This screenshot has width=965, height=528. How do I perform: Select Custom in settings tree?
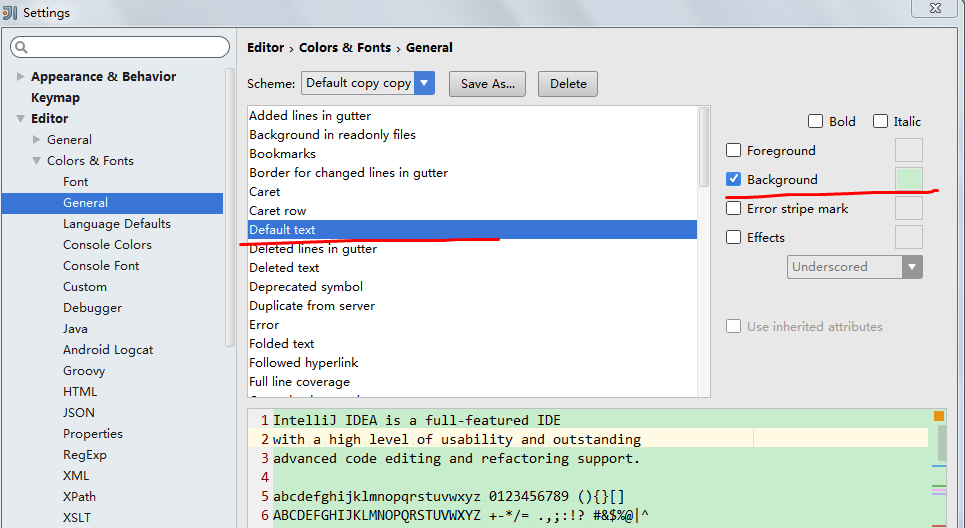click(84, 287)
